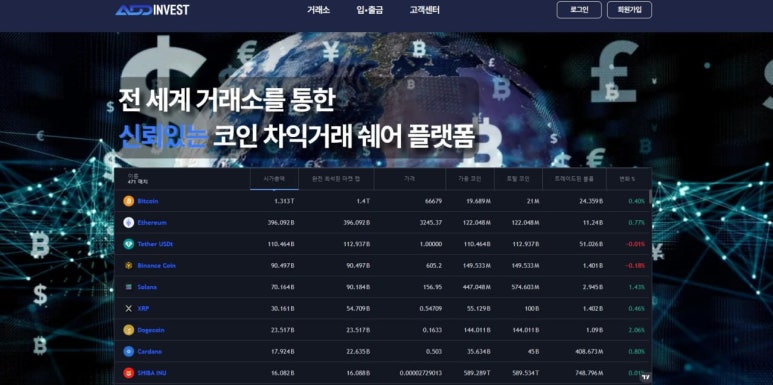Click the Dogecoin coin icon
Screen dimensions: 773x385
pos(129,330)
